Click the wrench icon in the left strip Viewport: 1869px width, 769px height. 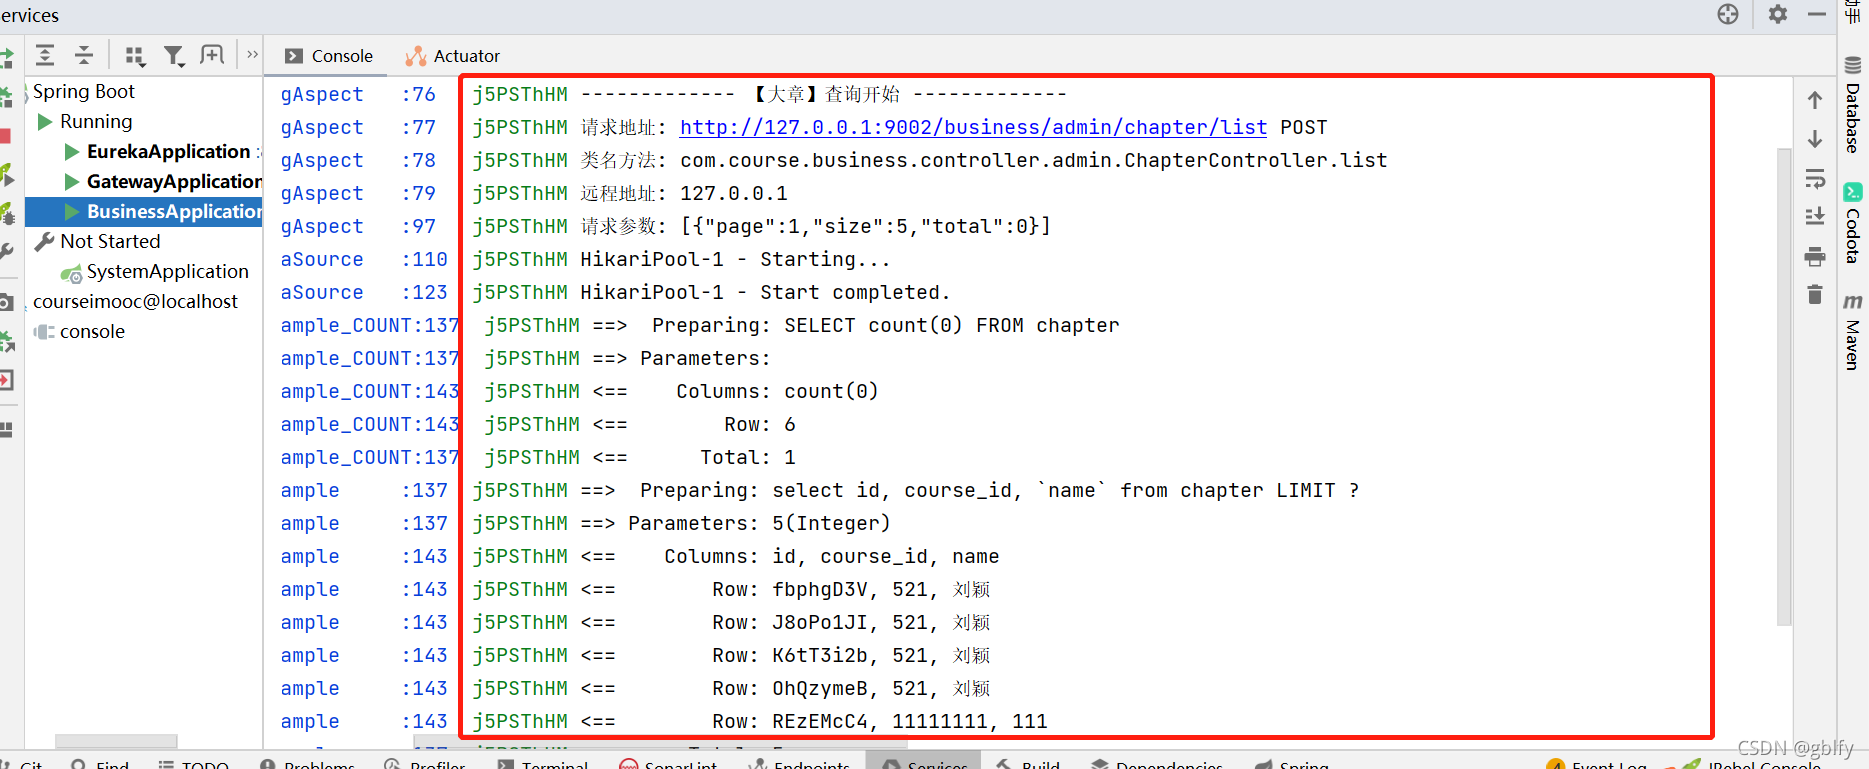click(x=6, y=251)
